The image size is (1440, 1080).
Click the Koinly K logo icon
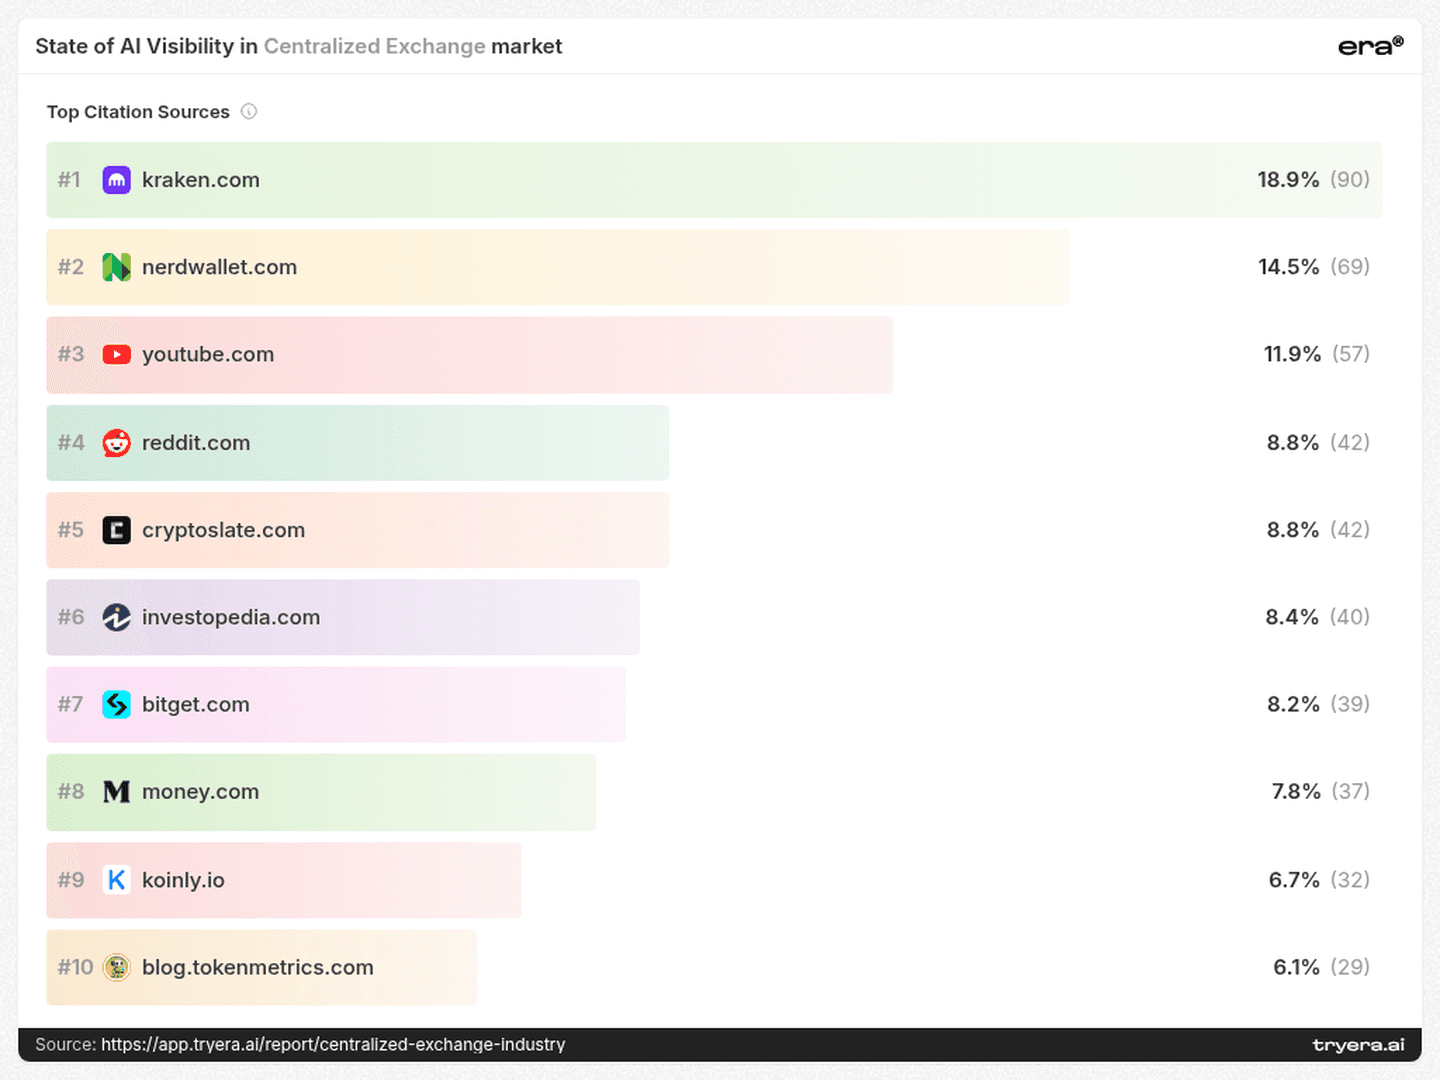coord(117,880)
